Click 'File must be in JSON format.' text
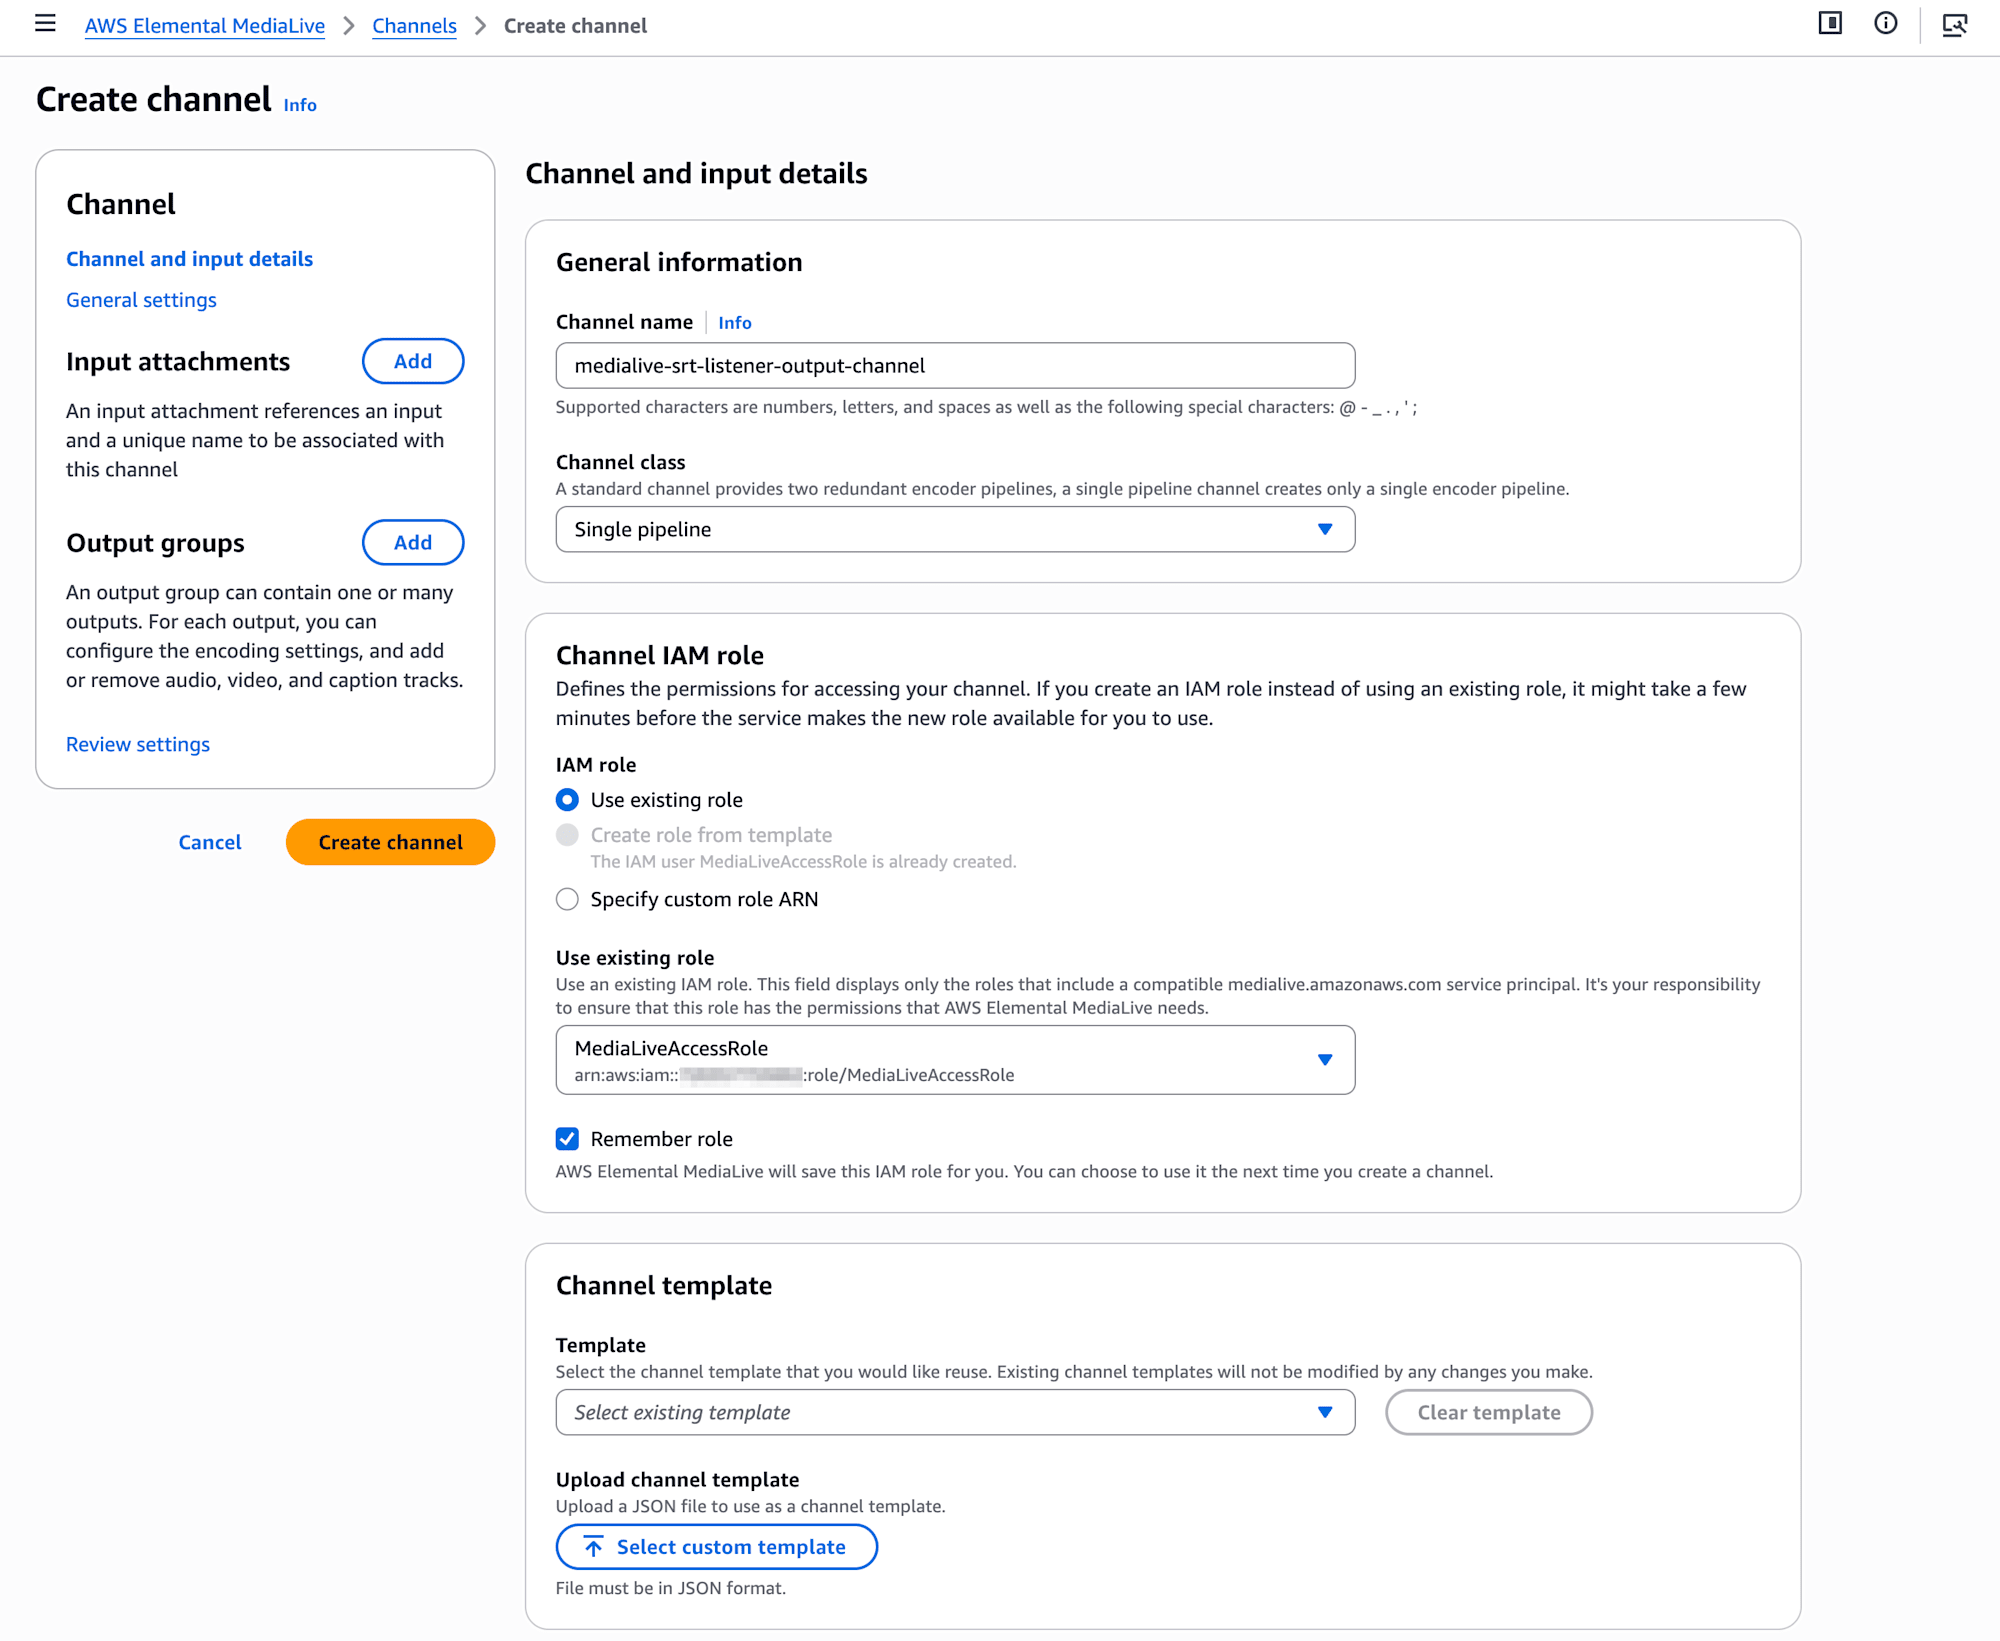 [671, 1588]
